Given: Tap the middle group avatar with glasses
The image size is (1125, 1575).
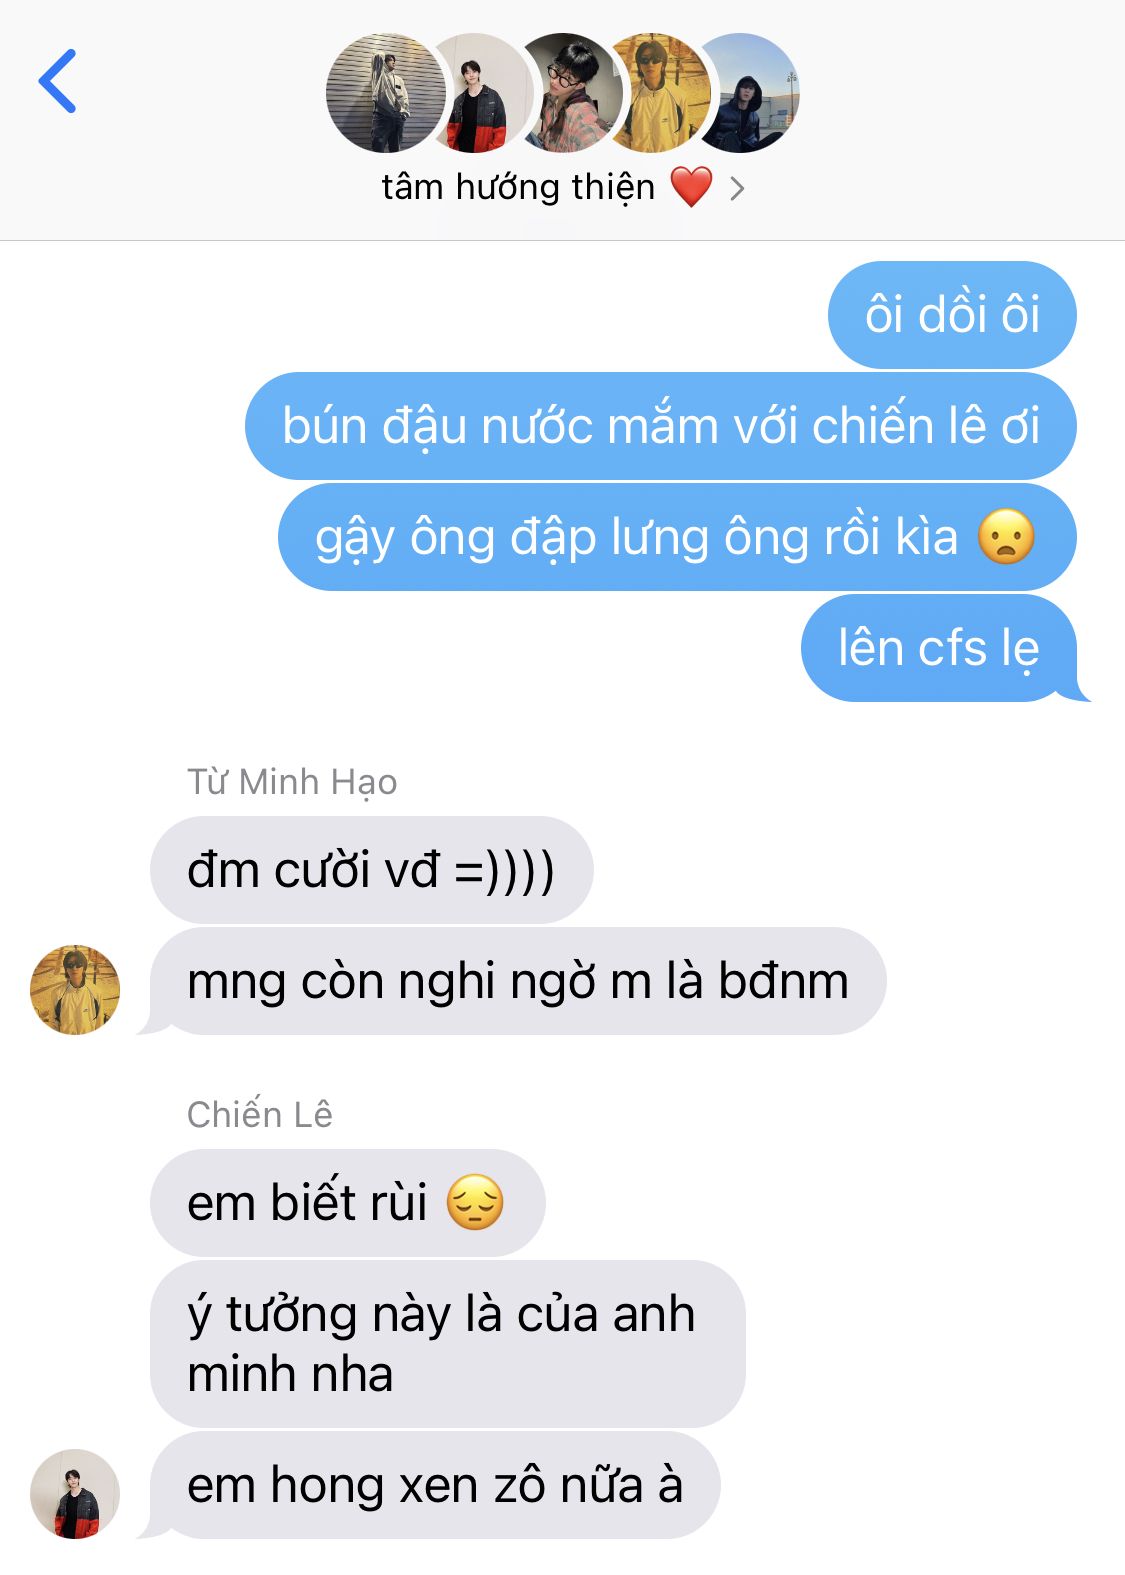Looking at the screenshot, I should click(571, 93).
